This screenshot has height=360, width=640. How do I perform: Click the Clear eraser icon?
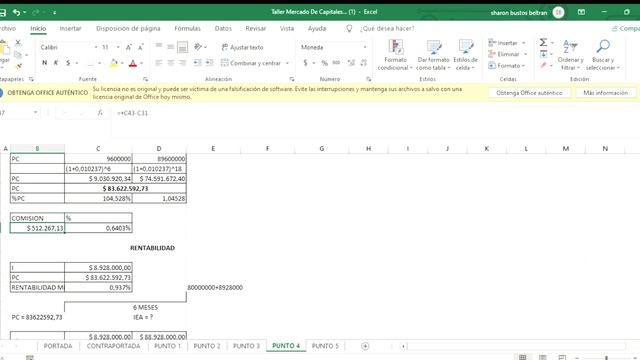[x=543, y=65]
